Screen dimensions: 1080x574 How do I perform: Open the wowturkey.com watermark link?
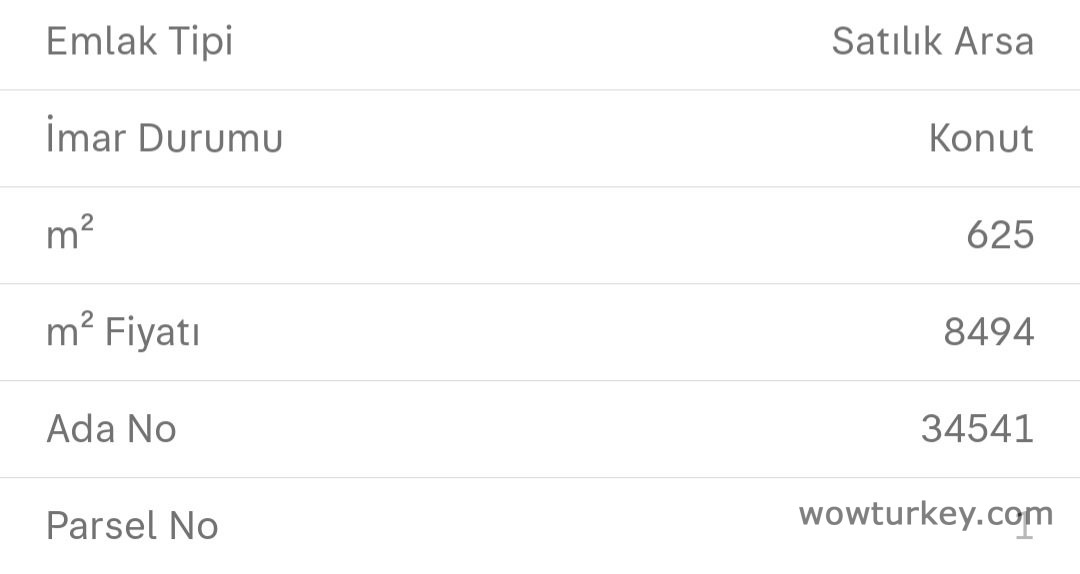[x=925, y=514]
